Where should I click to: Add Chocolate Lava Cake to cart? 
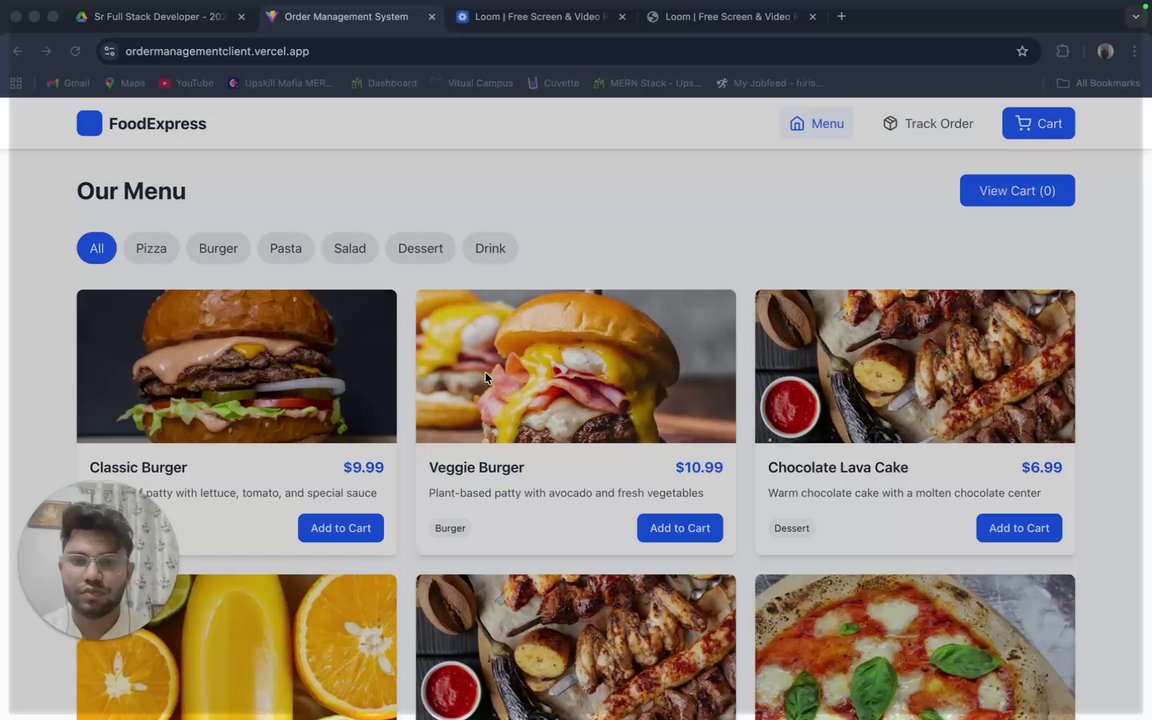(x=1019, y=528)
